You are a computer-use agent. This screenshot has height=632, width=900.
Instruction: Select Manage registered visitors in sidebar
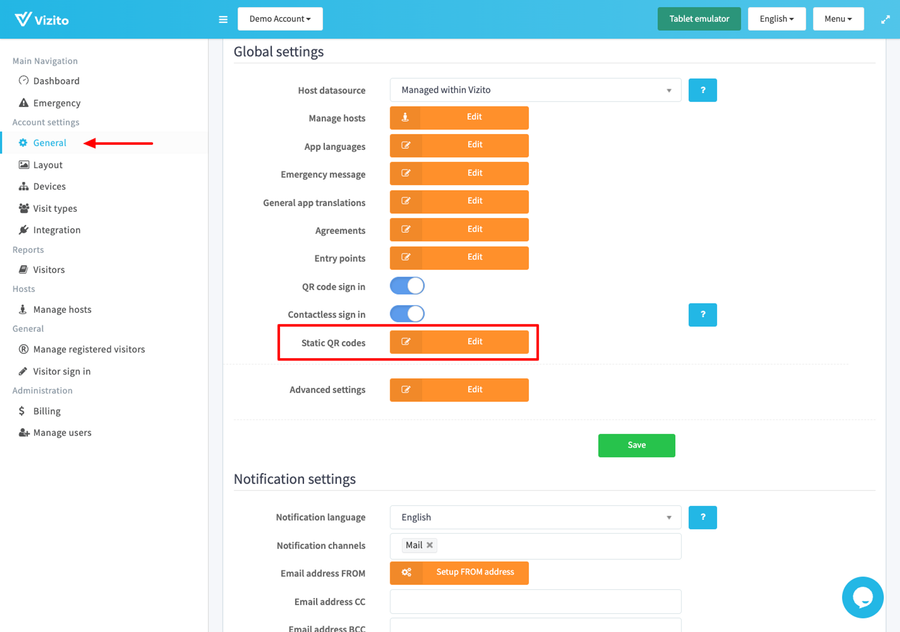[x=89, y=350]
